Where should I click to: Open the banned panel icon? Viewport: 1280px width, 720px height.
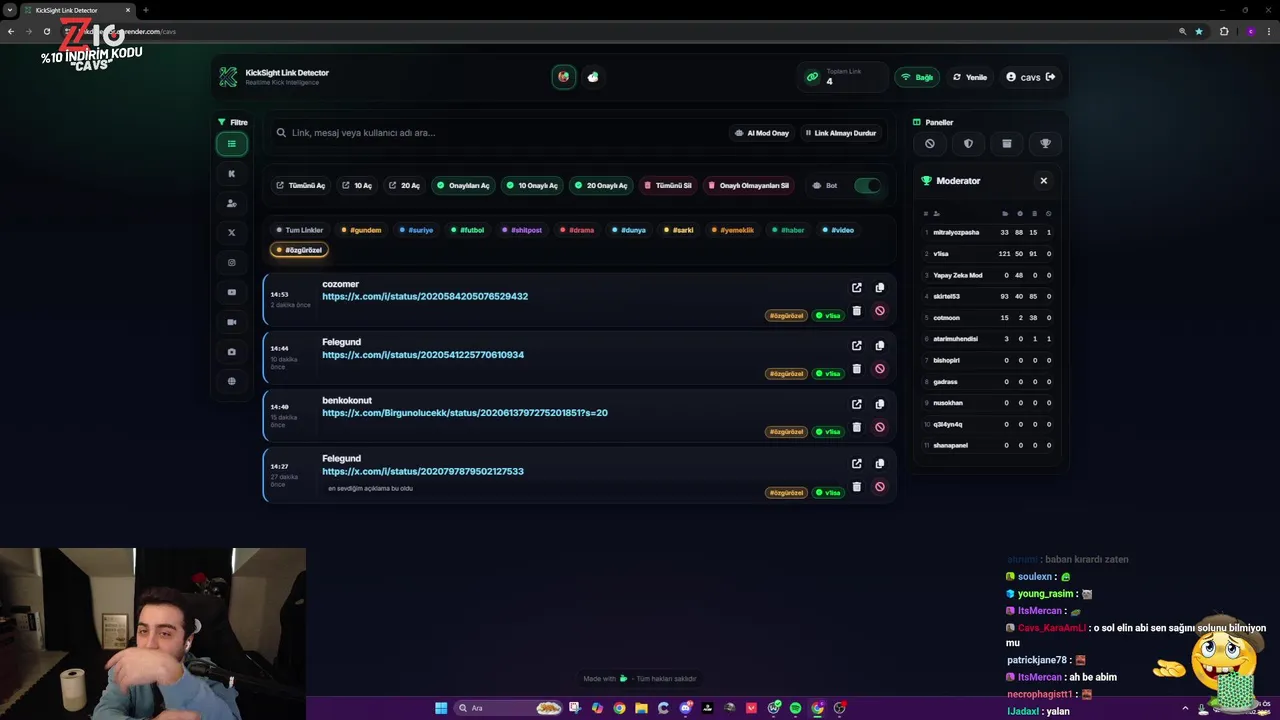[930, 144]
